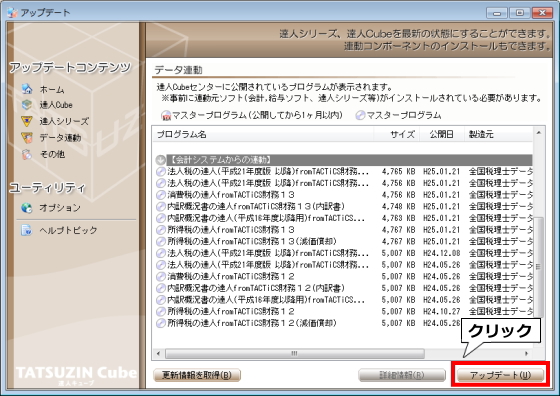Open ホーム via its house icon

pyautogui.click(x=27, y=89)
